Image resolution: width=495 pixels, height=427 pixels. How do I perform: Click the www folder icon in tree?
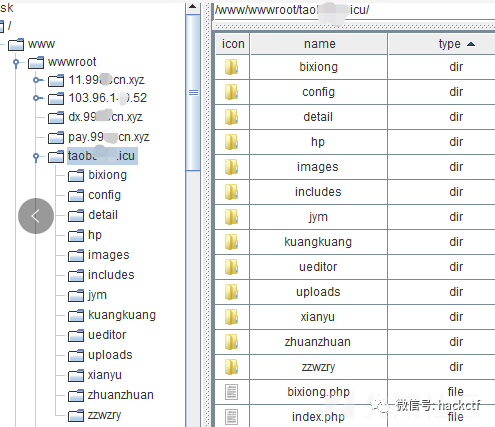pos(16,44)
